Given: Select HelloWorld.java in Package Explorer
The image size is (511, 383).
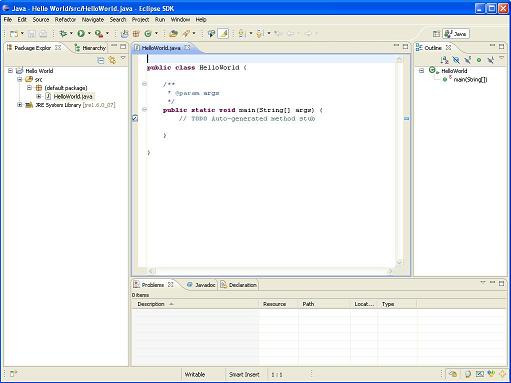Looking at the screenshot, I should click(x=73, y=96).
